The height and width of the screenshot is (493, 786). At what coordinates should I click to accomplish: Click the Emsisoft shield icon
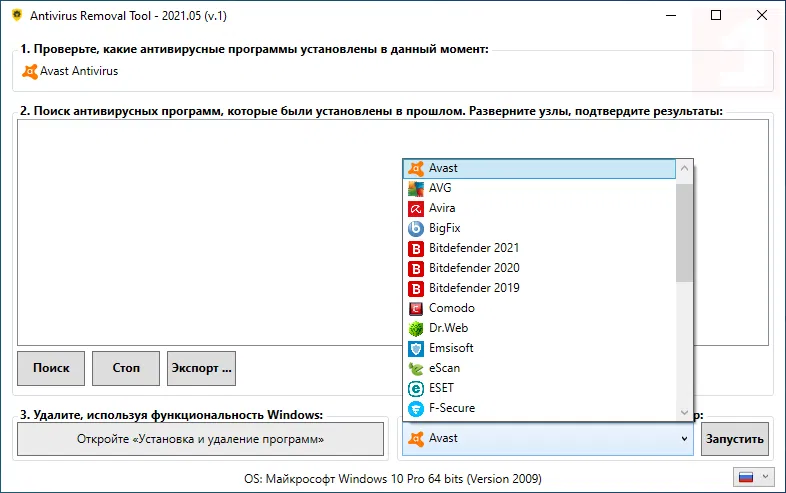416,349
